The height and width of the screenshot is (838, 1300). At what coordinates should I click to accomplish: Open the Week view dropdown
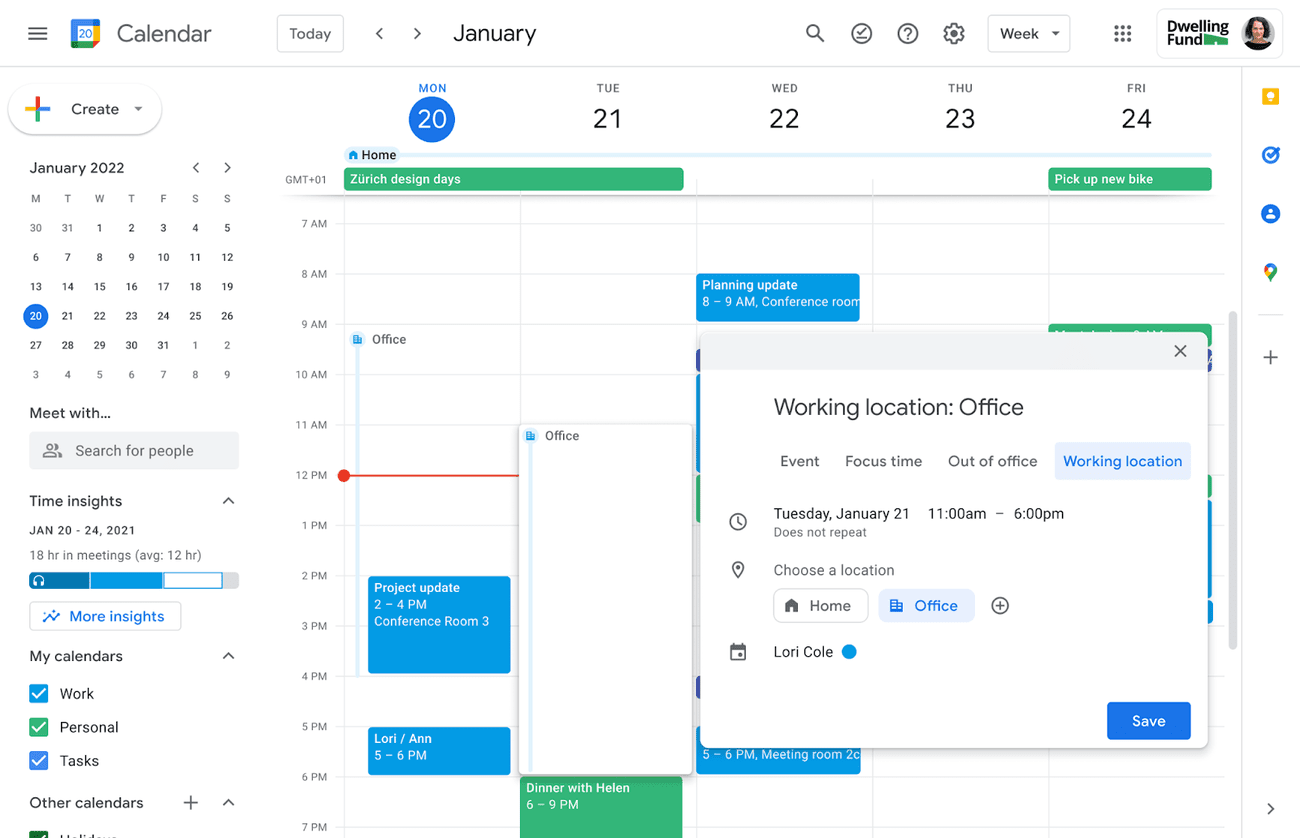1029,33
